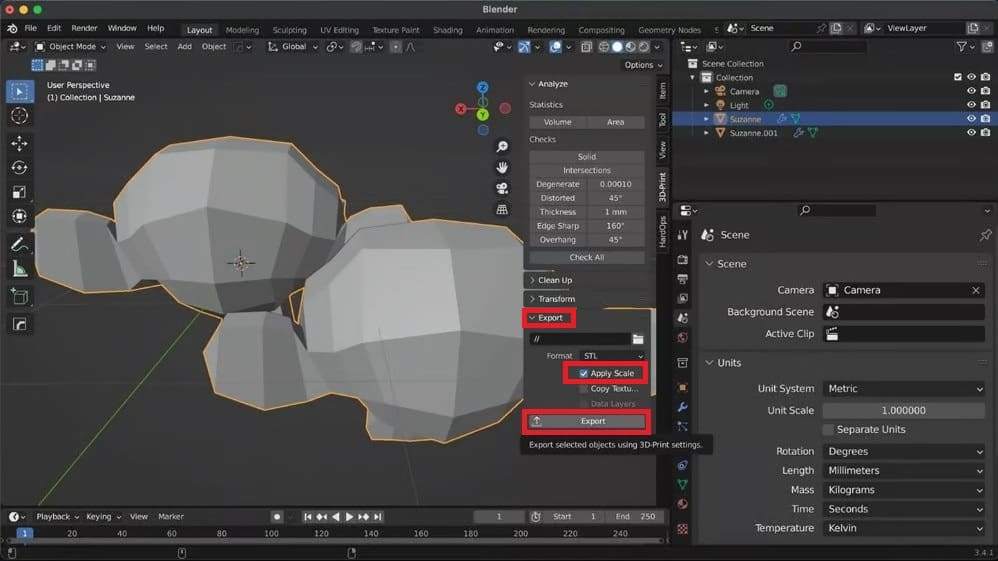Screen dimensions: 998x561
Task: Open the 3D-Print sidebar tab
Action: click(663, 187)
